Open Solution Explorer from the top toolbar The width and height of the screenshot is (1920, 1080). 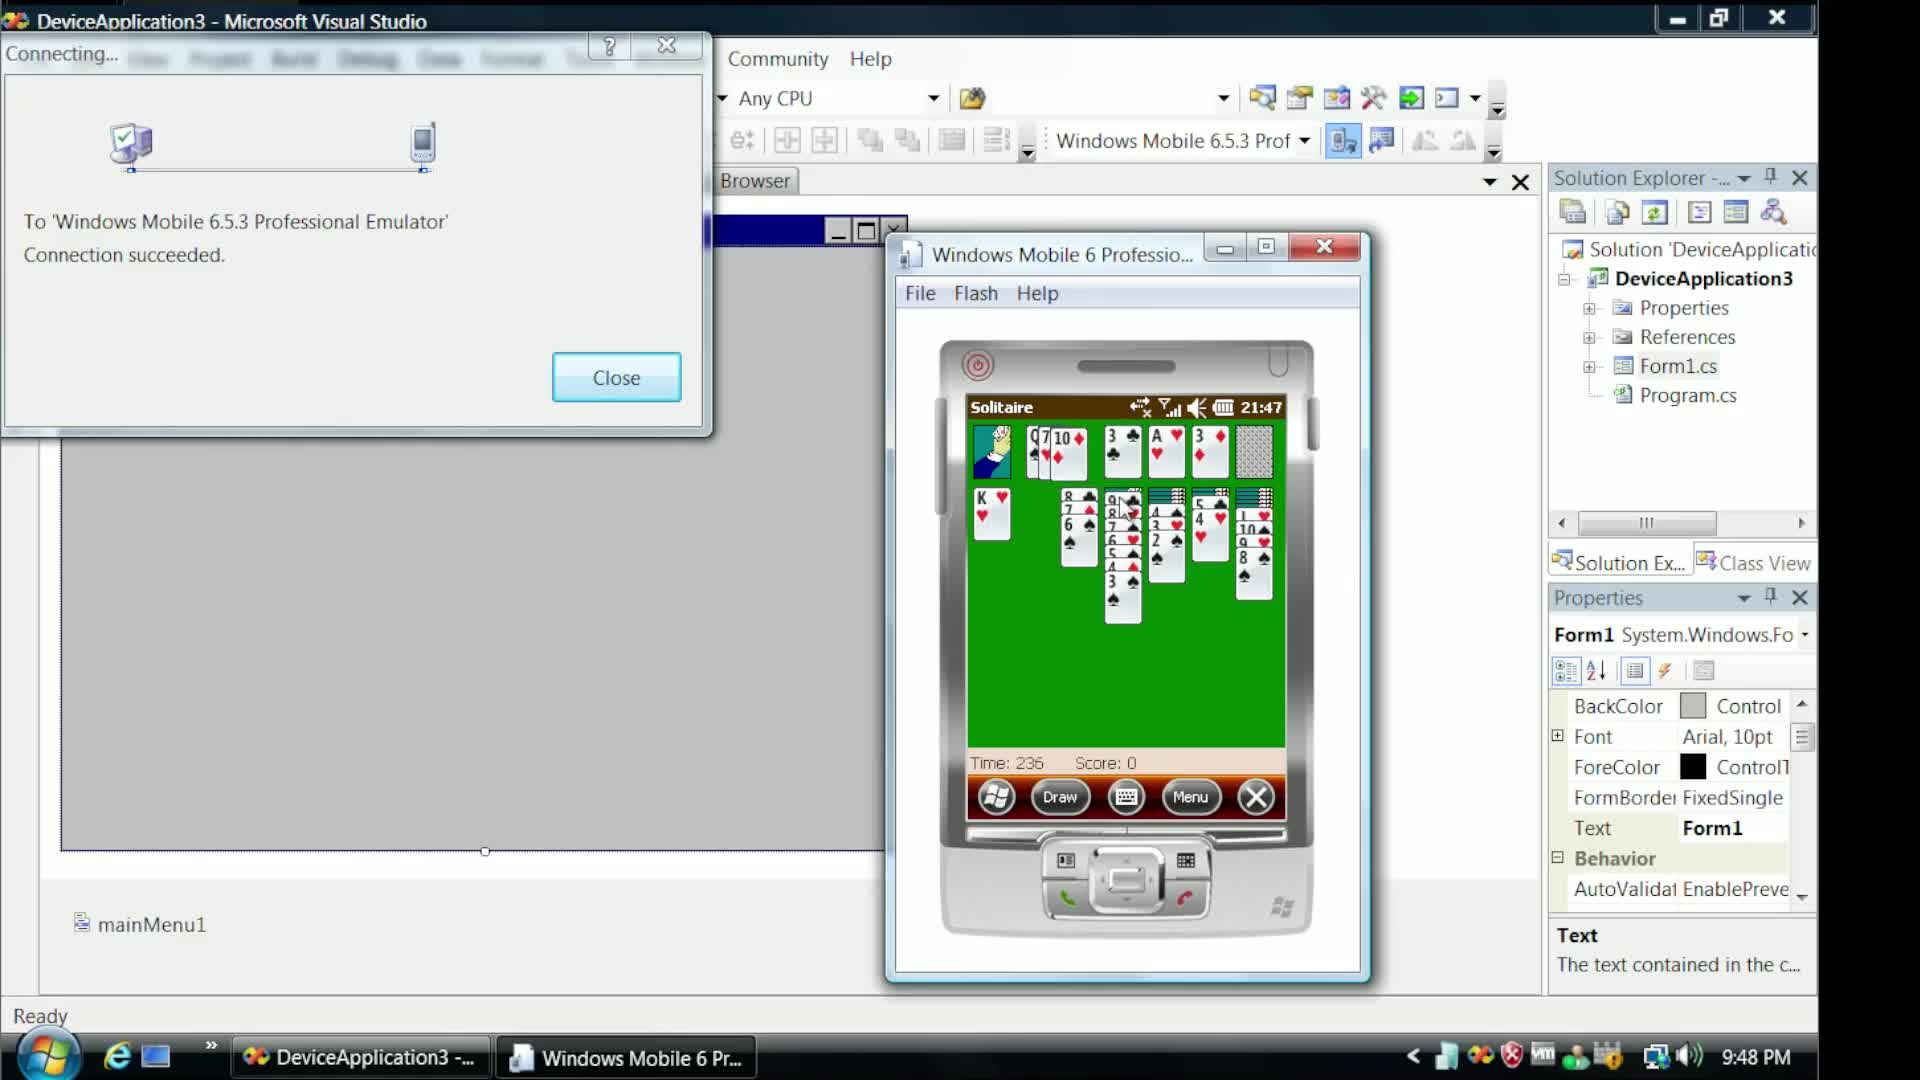(x=1262, y=98)
